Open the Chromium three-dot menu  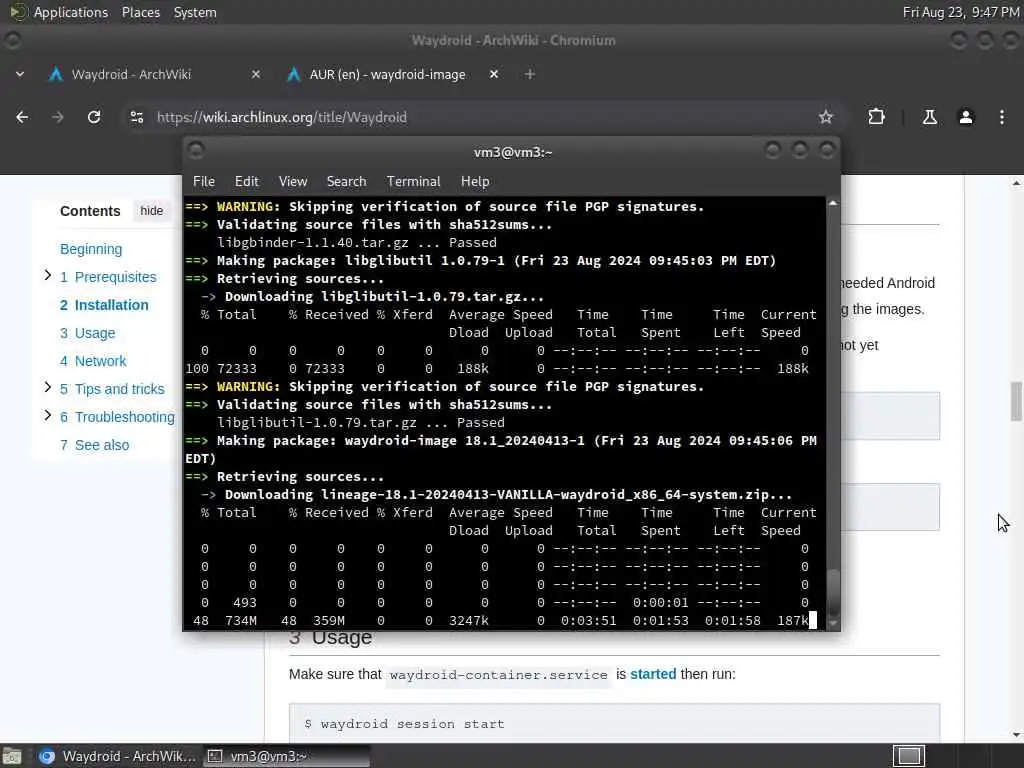pyautogui.click(x=1002, y=117)
